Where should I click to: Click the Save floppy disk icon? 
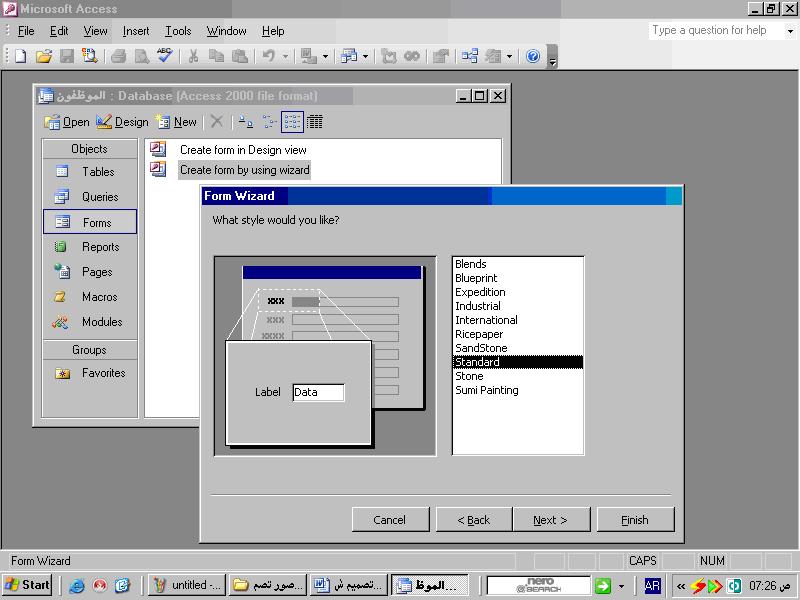click(67, 56)
